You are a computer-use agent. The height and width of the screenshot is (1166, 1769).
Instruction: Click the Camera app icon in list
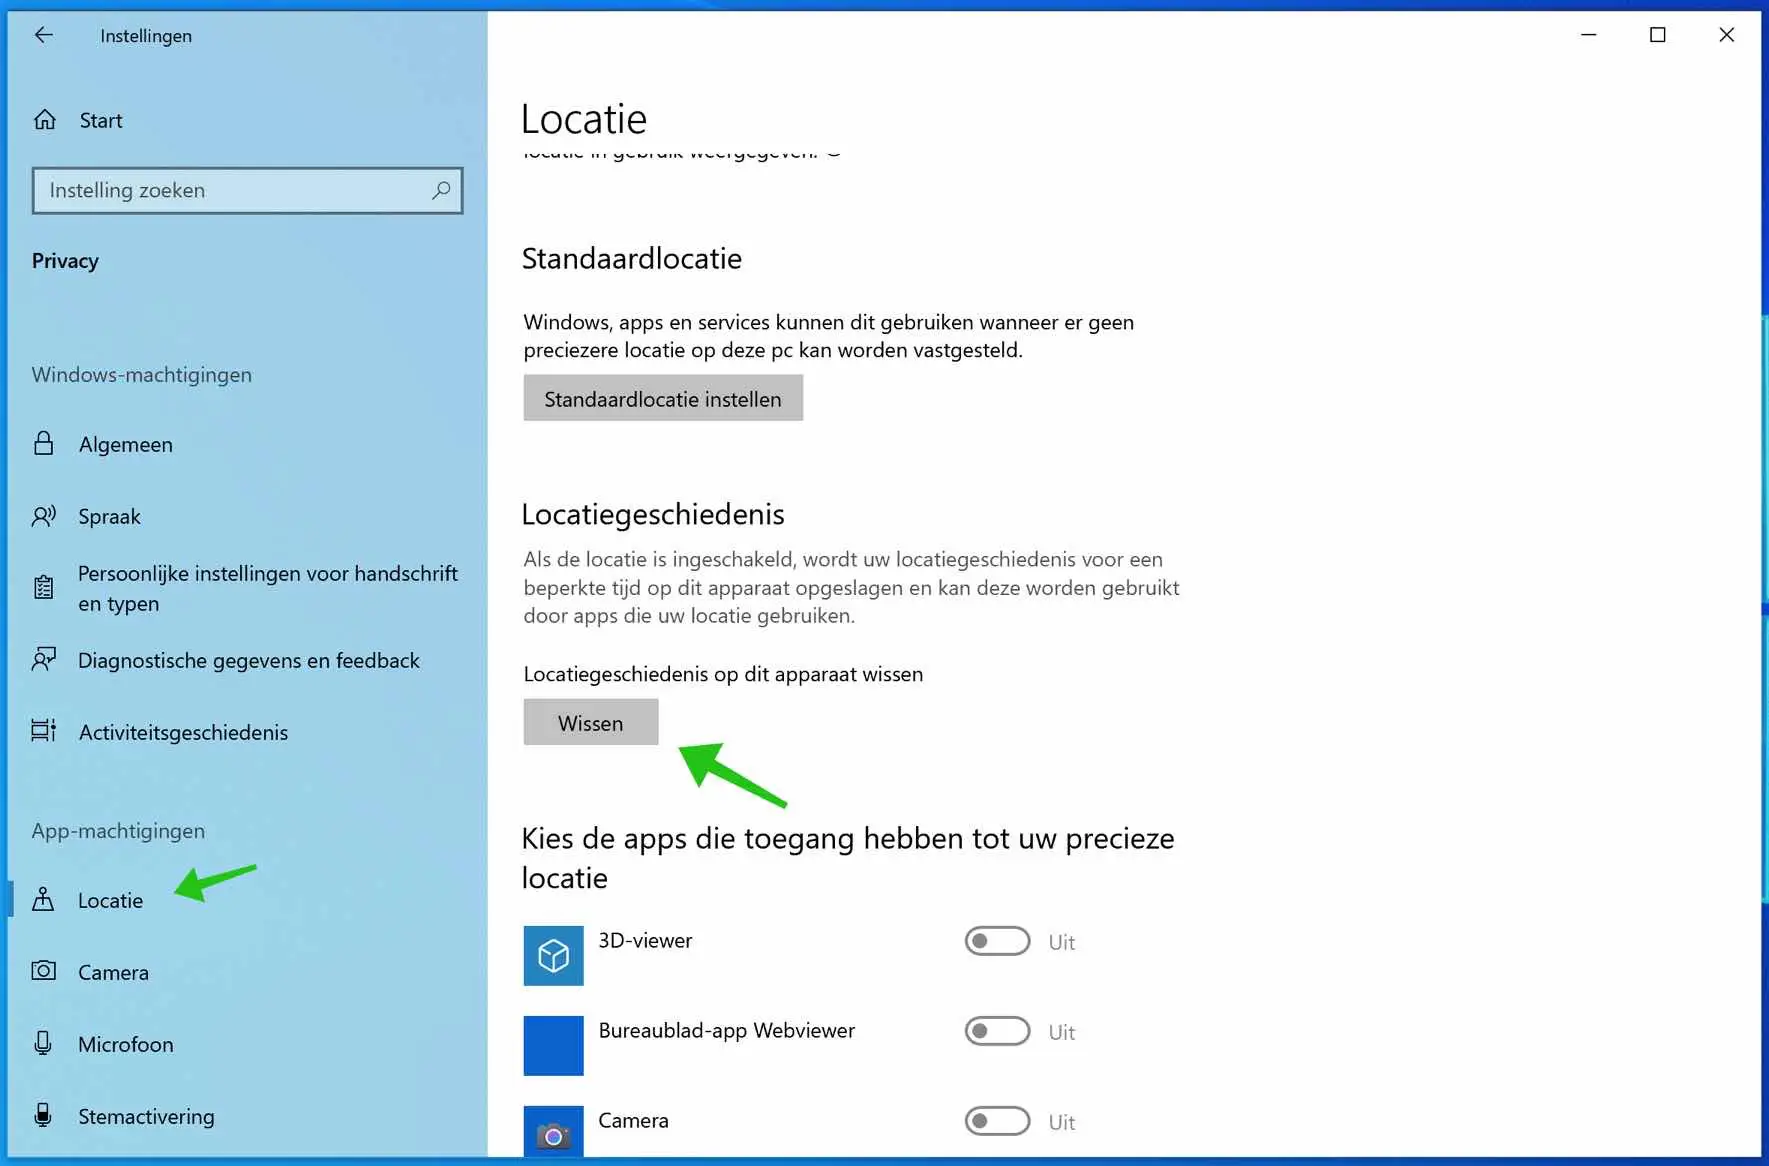[553, 1132]
